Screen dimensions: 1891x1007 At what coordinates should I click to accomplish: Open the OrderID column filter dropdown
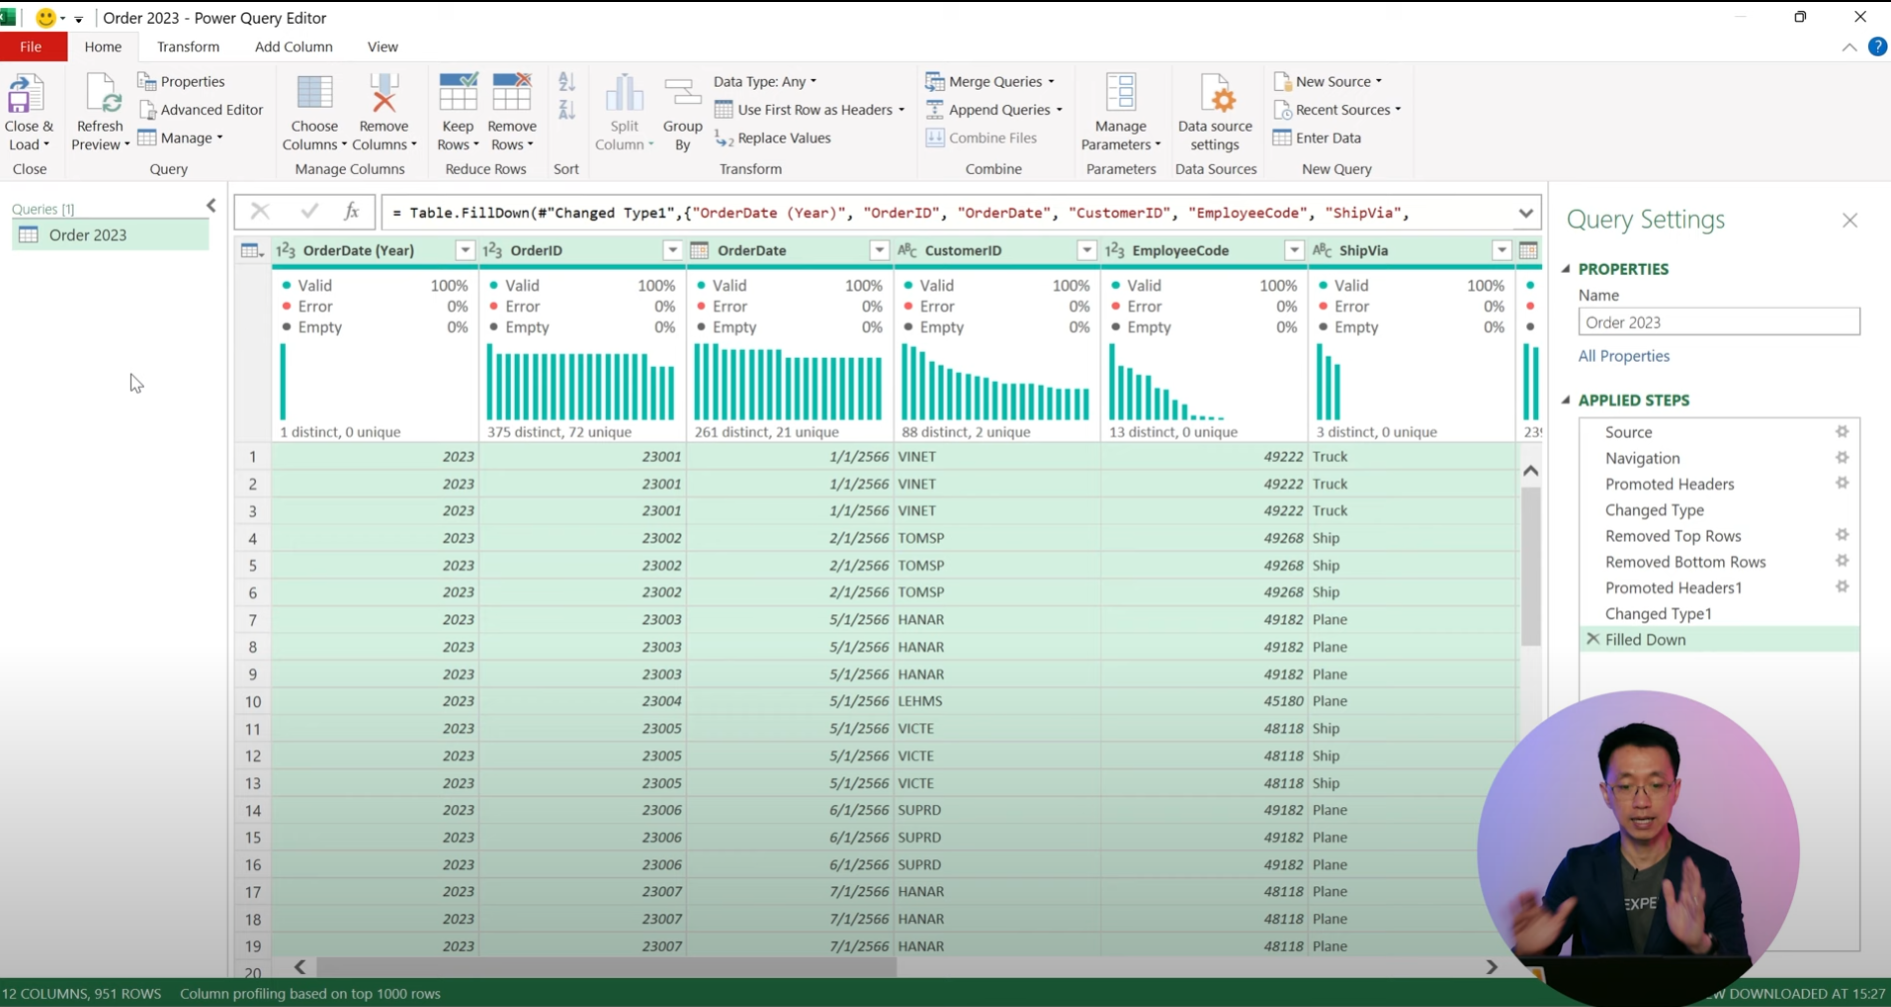[x=672, y=250]
